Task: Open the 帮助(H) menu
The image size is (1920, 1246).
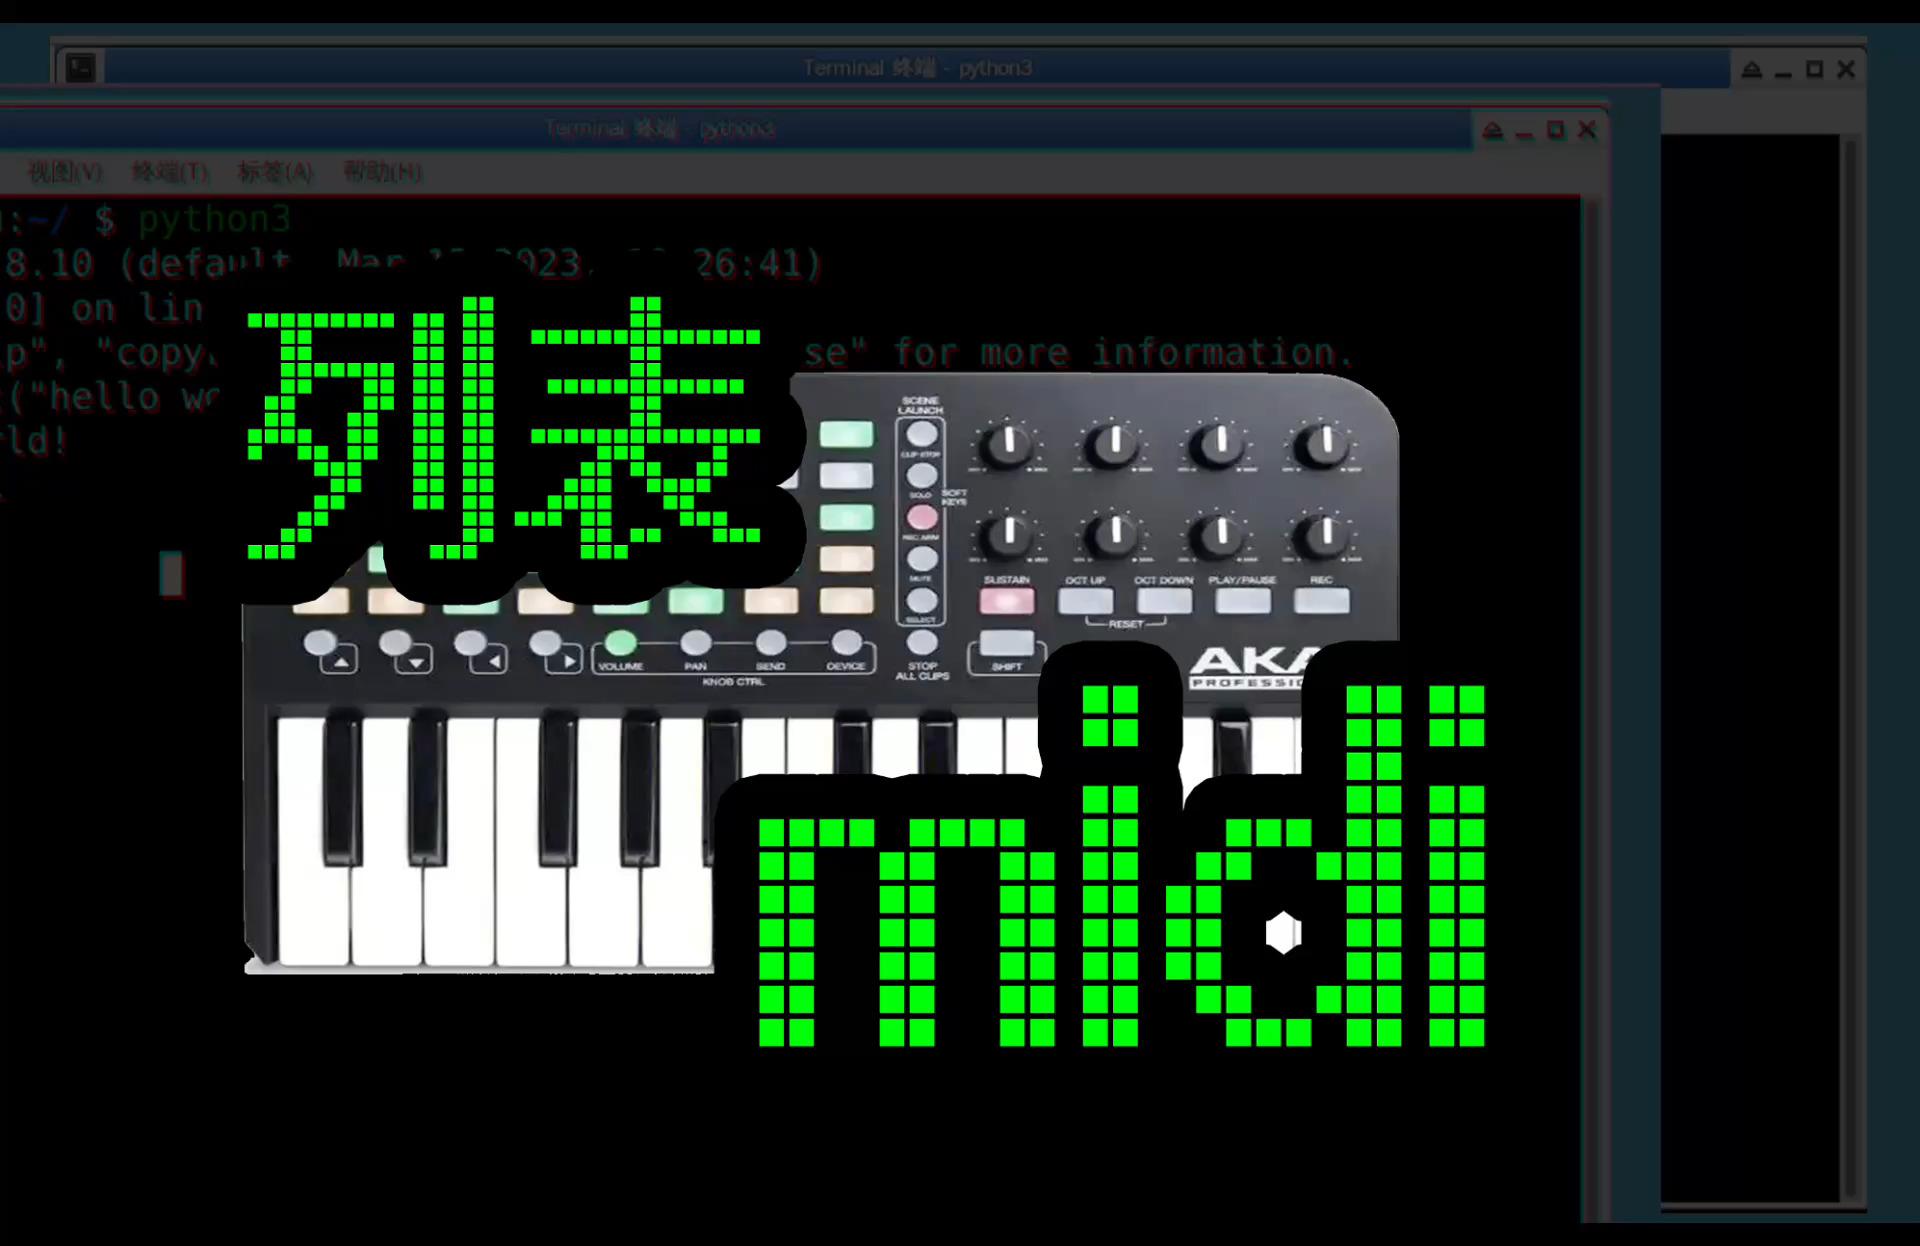Action: pos(382,173)
